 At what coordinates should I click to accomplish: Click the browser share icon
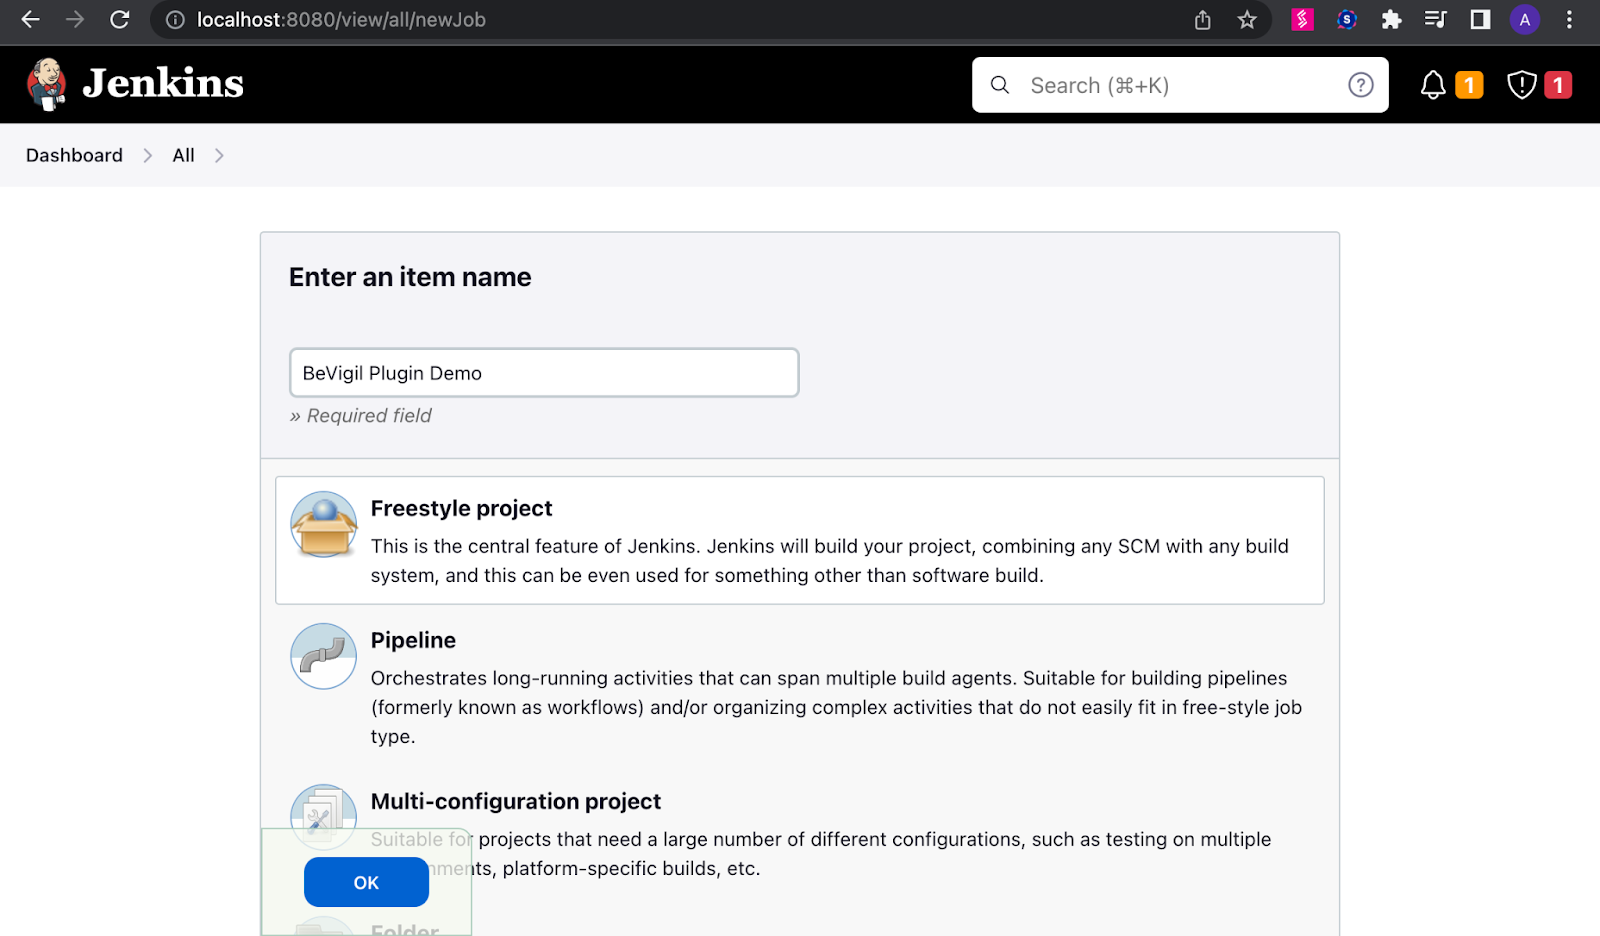1203,20
